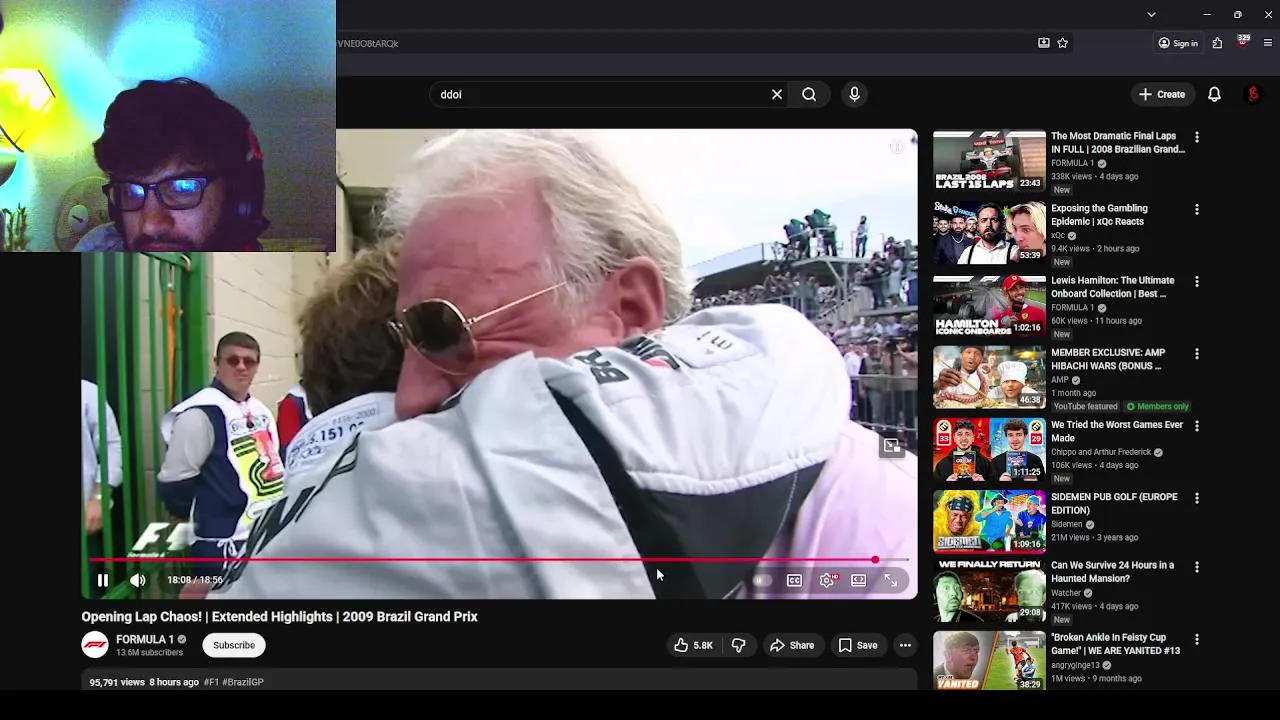Open FORMULA 1 channel avatar

pos(95,645)
